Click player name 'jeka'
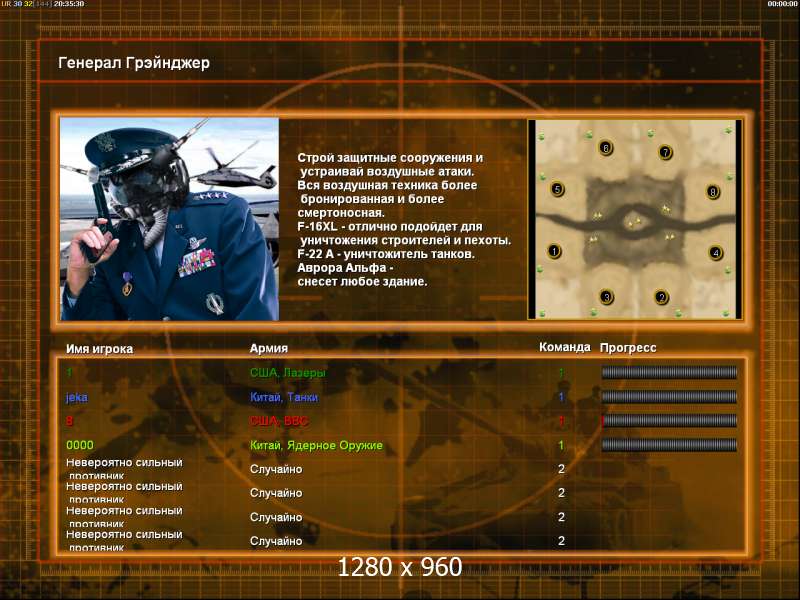This screenshot has height=600, width=800. point(77,397)
